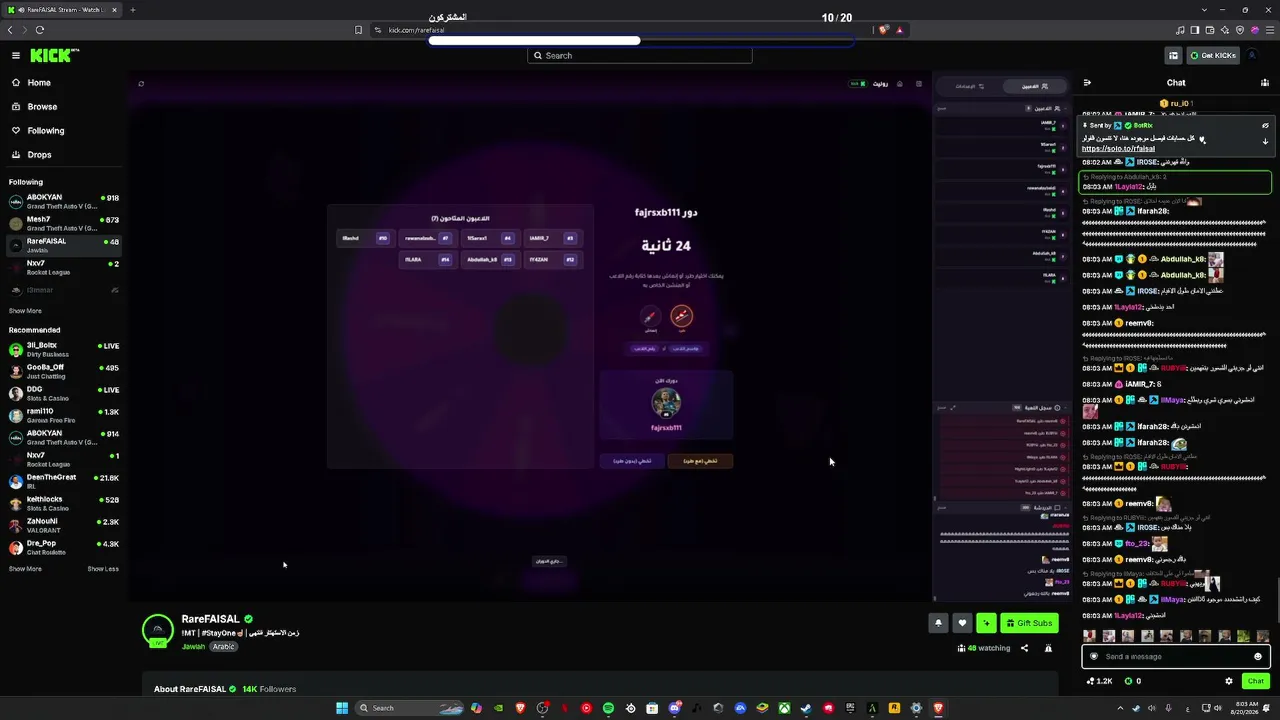Click the Arabic language tag

point(223,647)
